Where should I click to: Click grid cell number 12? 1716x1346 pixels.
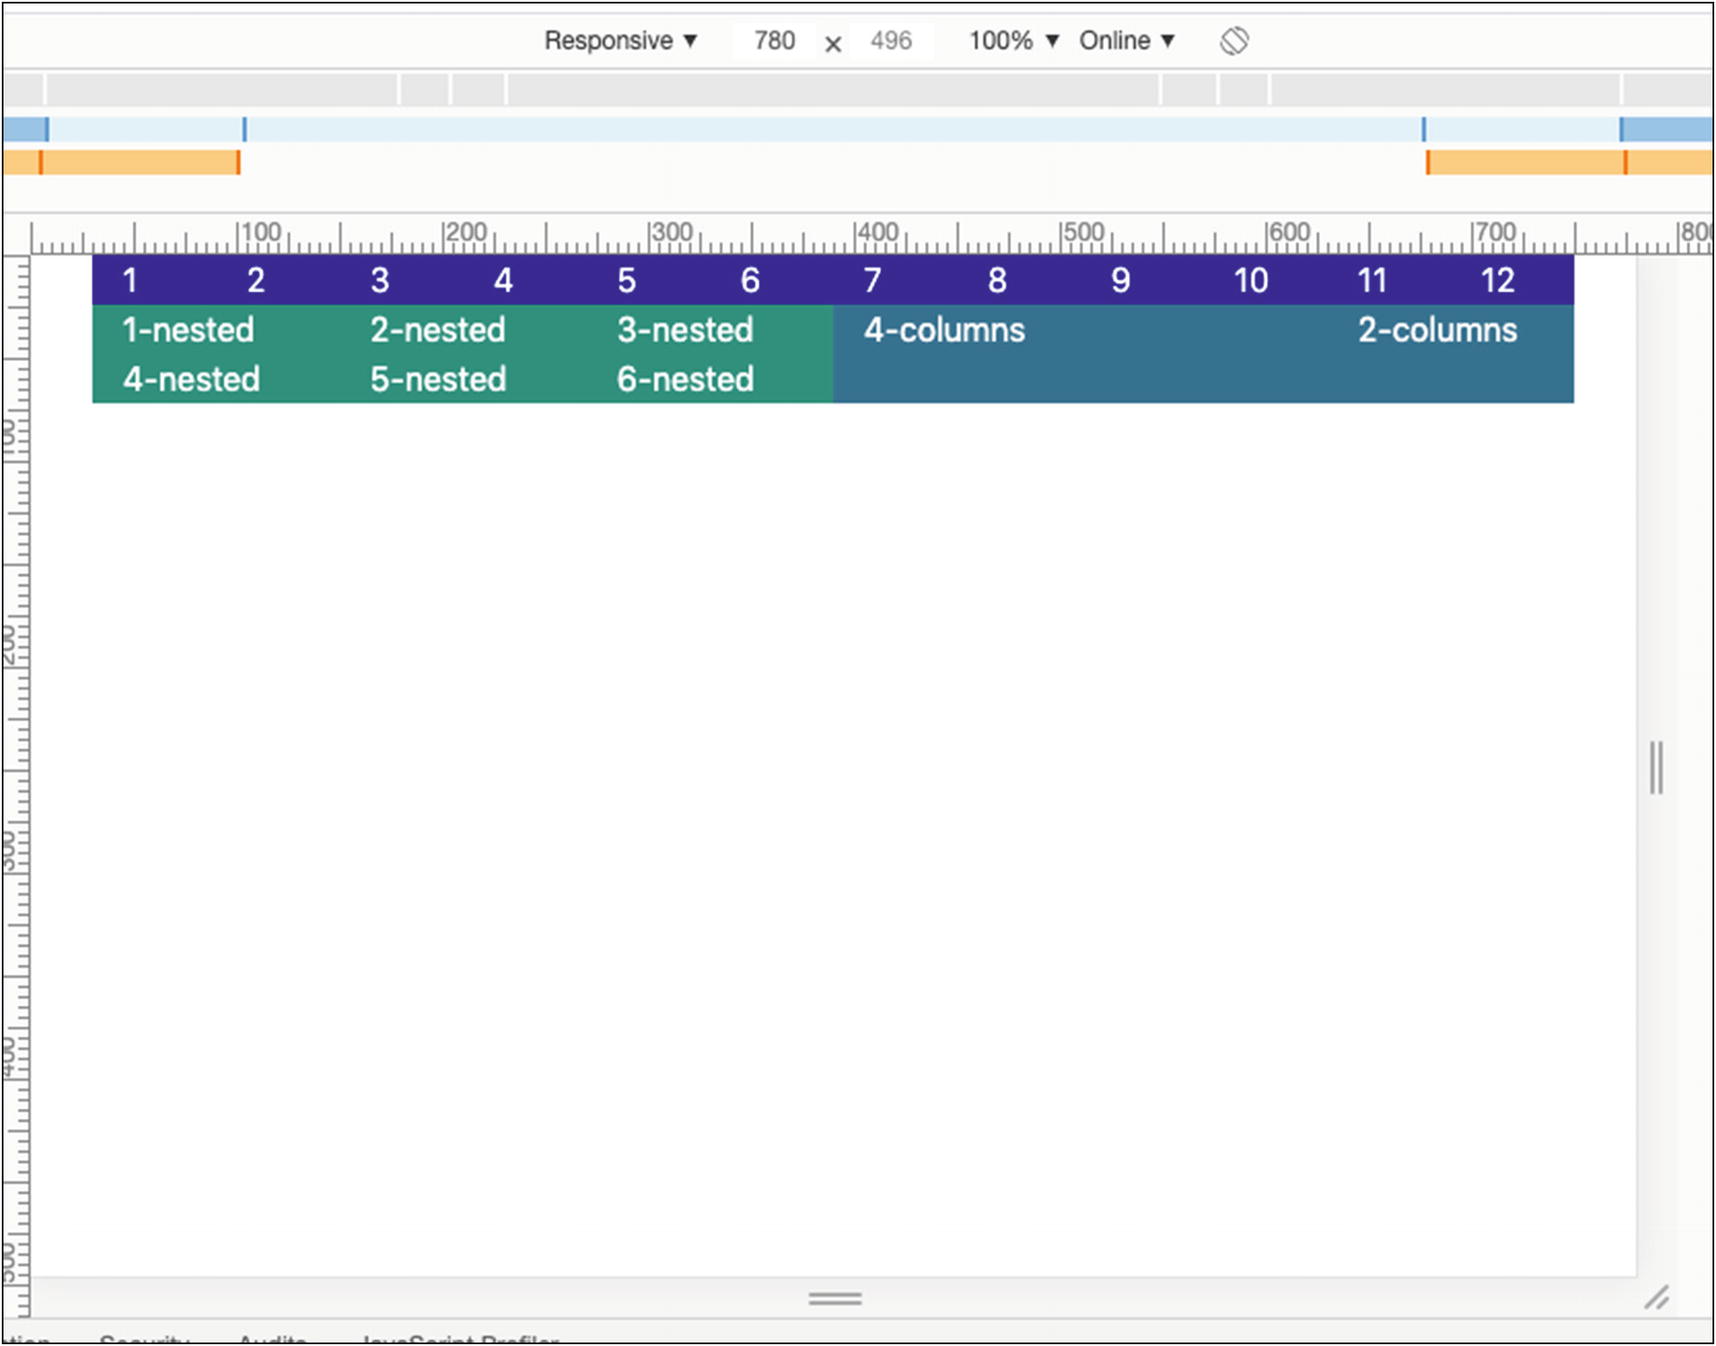click(x=1497, y=280)
